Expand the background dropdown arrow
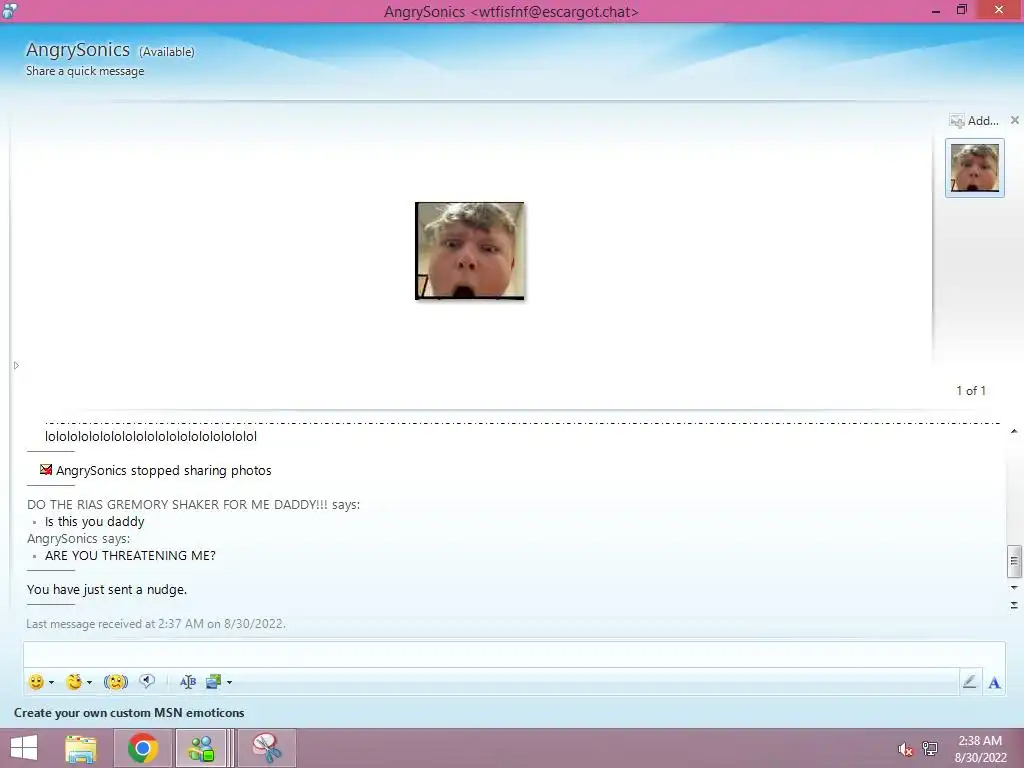Image resolution: width=1024 pixels, height=768 pixels. 229,682
